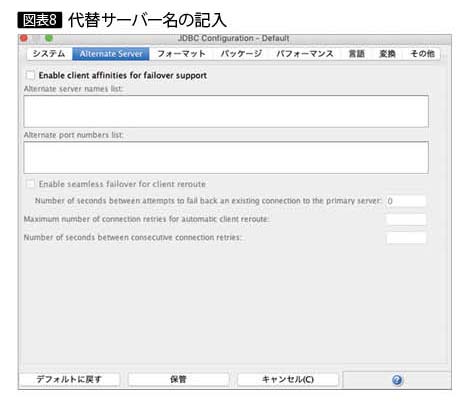Viewport: 469px width, 409px height.
Task: Click the 保管 save button
Action: pos(178,379)
